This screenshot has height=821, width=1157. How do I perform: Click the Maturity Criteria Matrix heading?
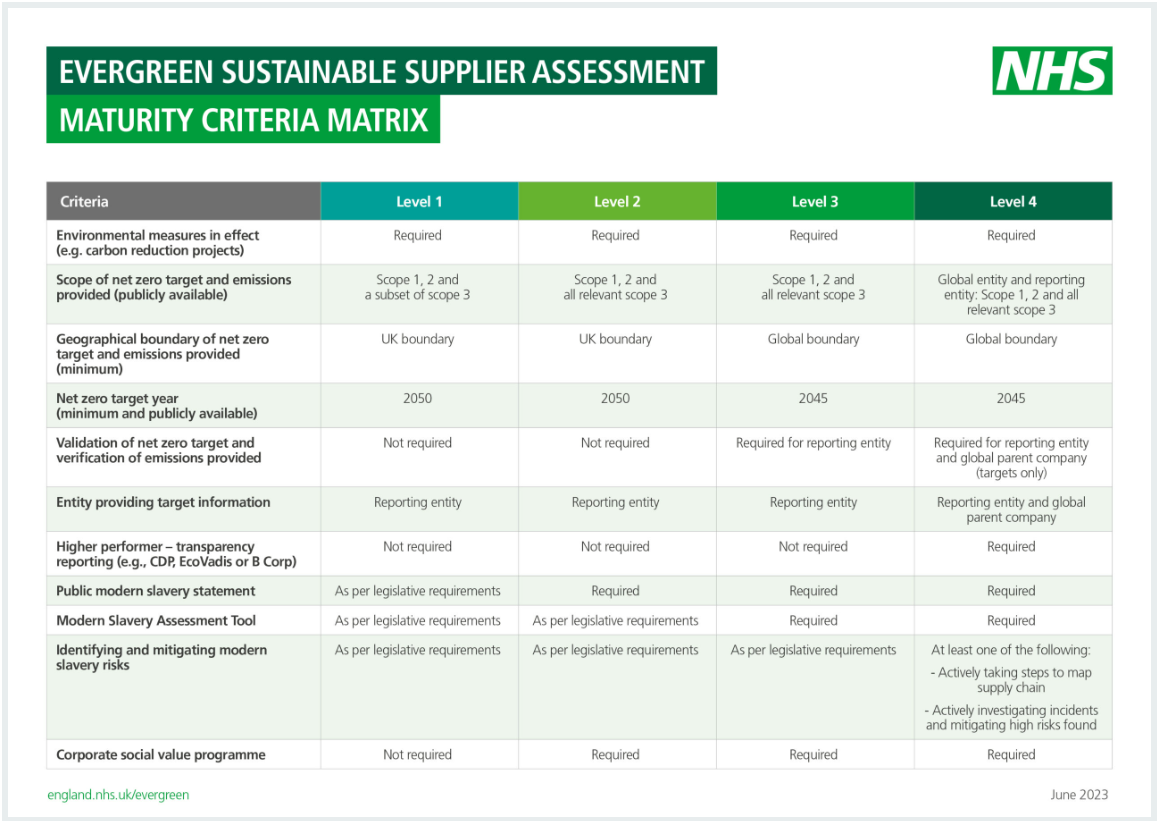coord(244,119)
